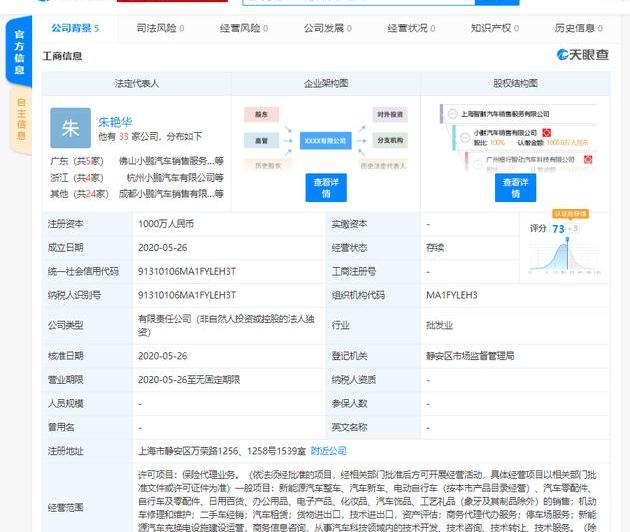
Task: Click industry value 批发业
Action: point(439,325)
